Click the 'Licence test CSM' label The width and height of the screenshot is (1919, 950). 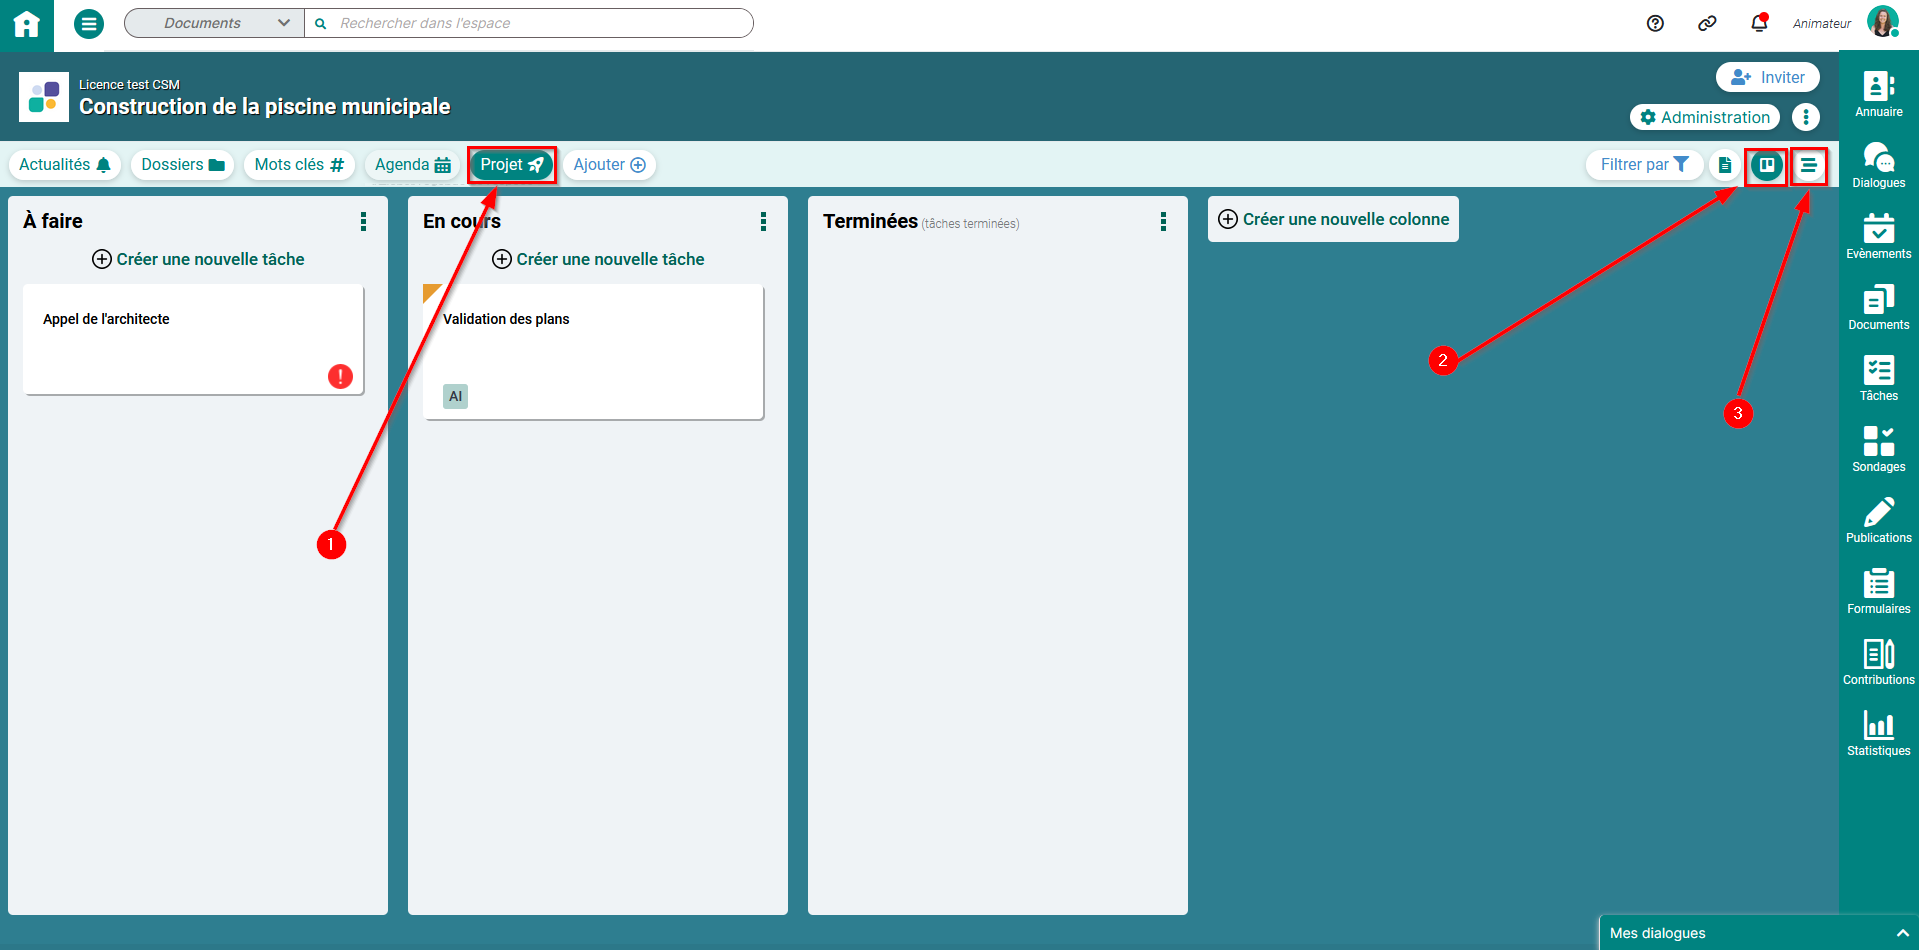click(129, 85)
